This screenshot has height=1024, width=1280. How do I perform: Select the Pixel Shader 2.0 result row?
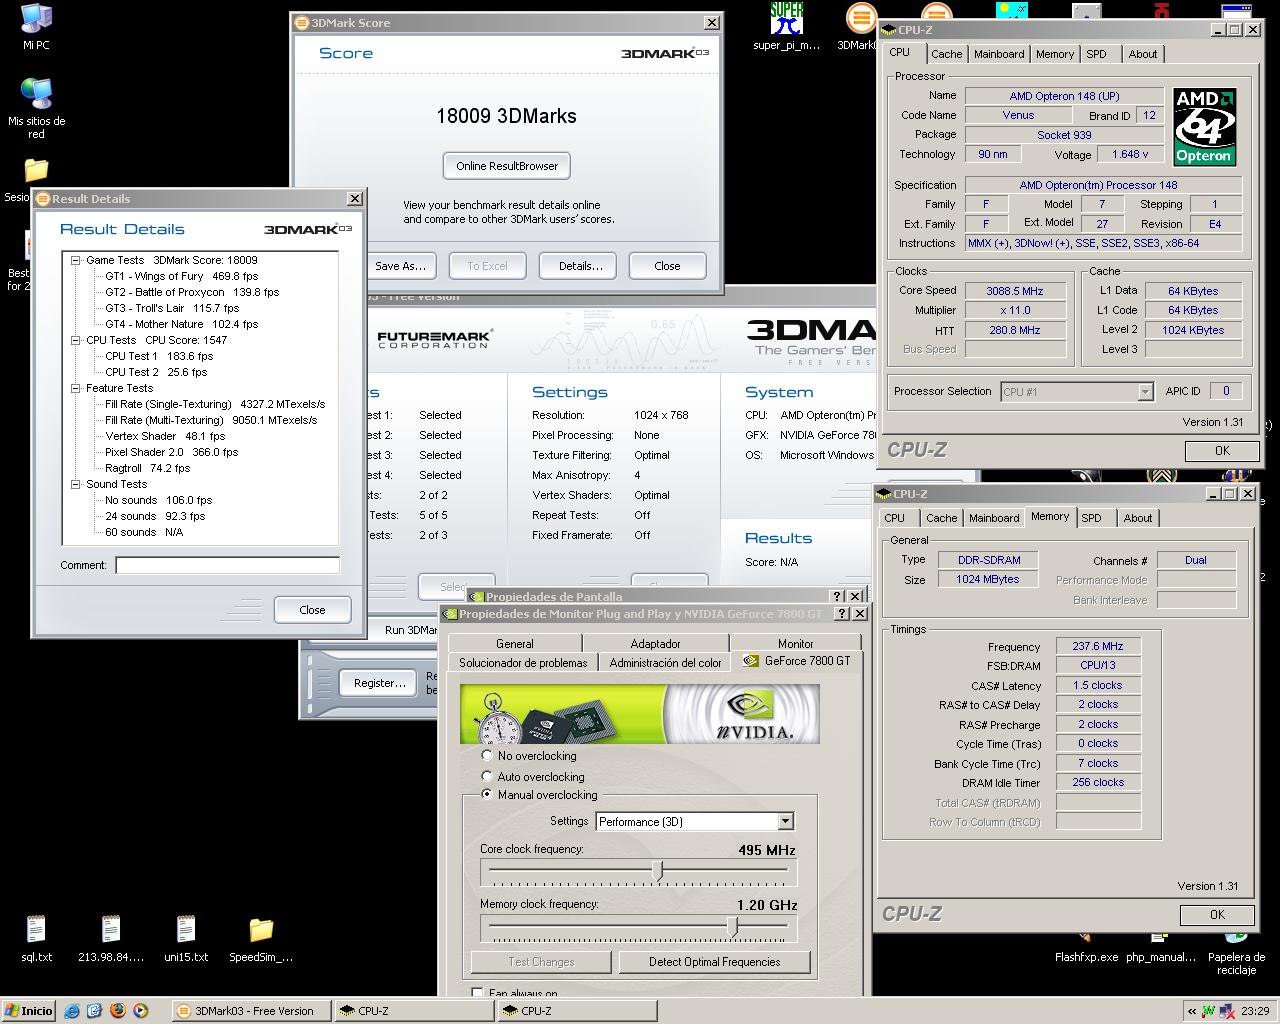(171, 452)
